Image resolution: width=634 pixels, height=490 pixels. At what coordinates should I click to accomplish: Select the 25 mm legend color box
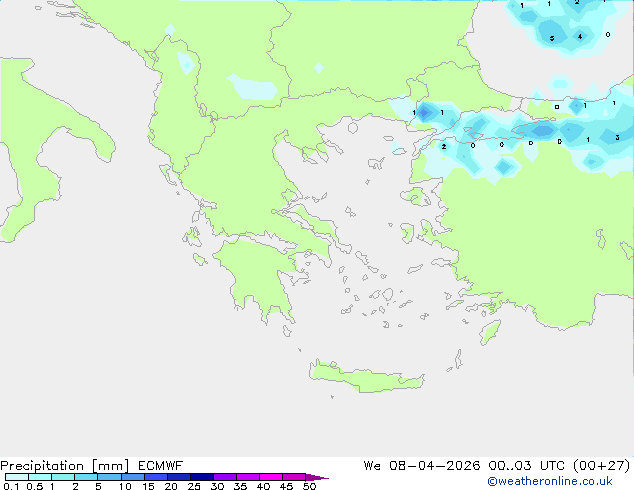coord(202,477)
